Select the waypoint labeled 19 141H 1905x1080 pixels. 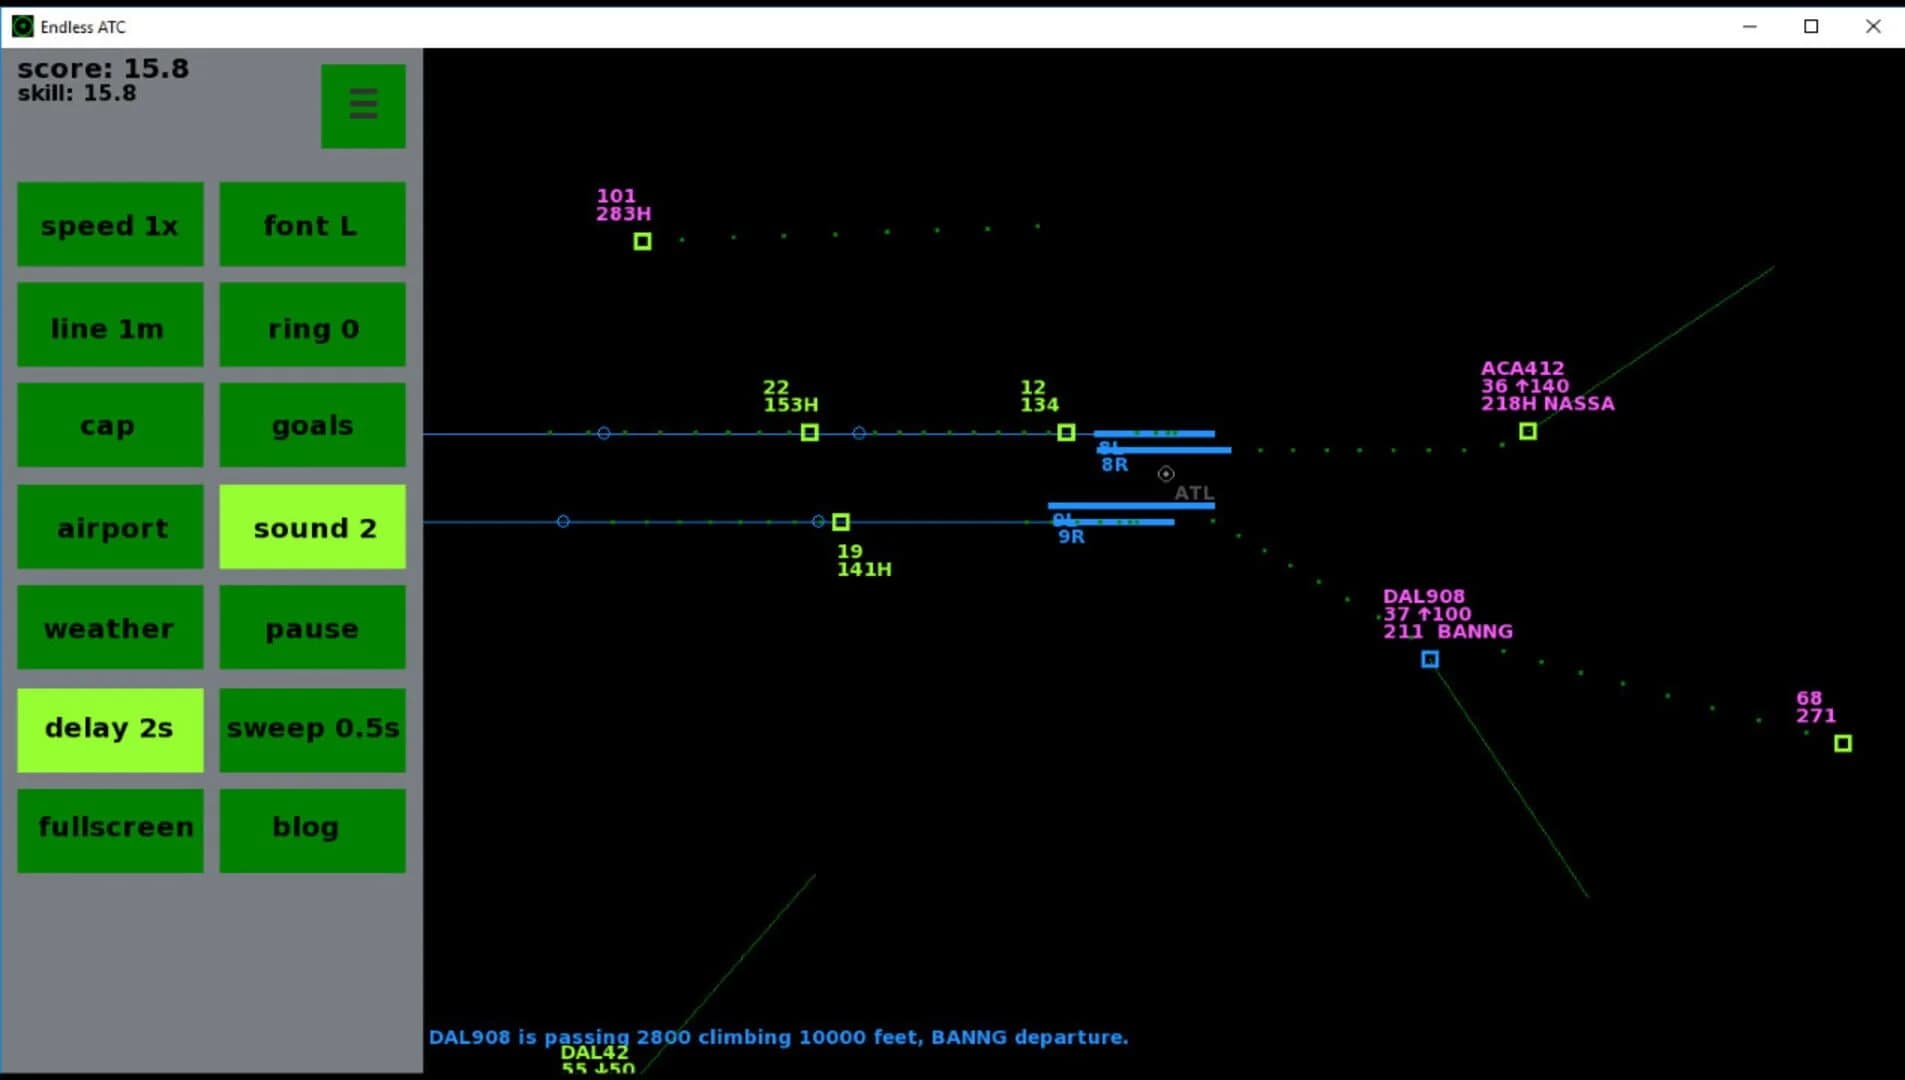841,521
